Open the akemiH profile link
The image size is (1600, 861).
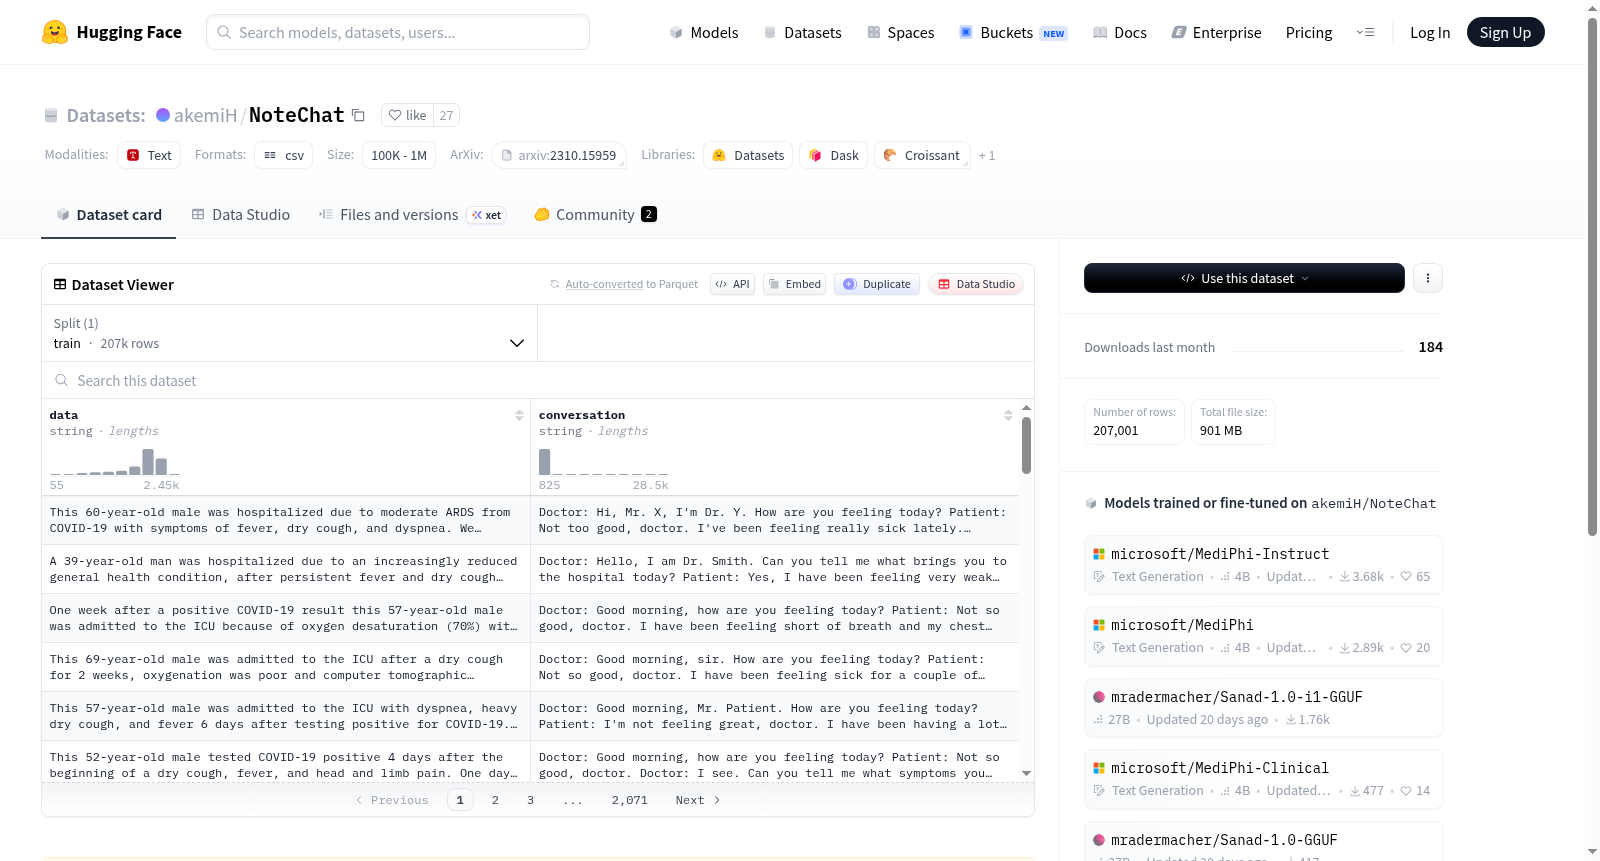[x=205, y=115]
